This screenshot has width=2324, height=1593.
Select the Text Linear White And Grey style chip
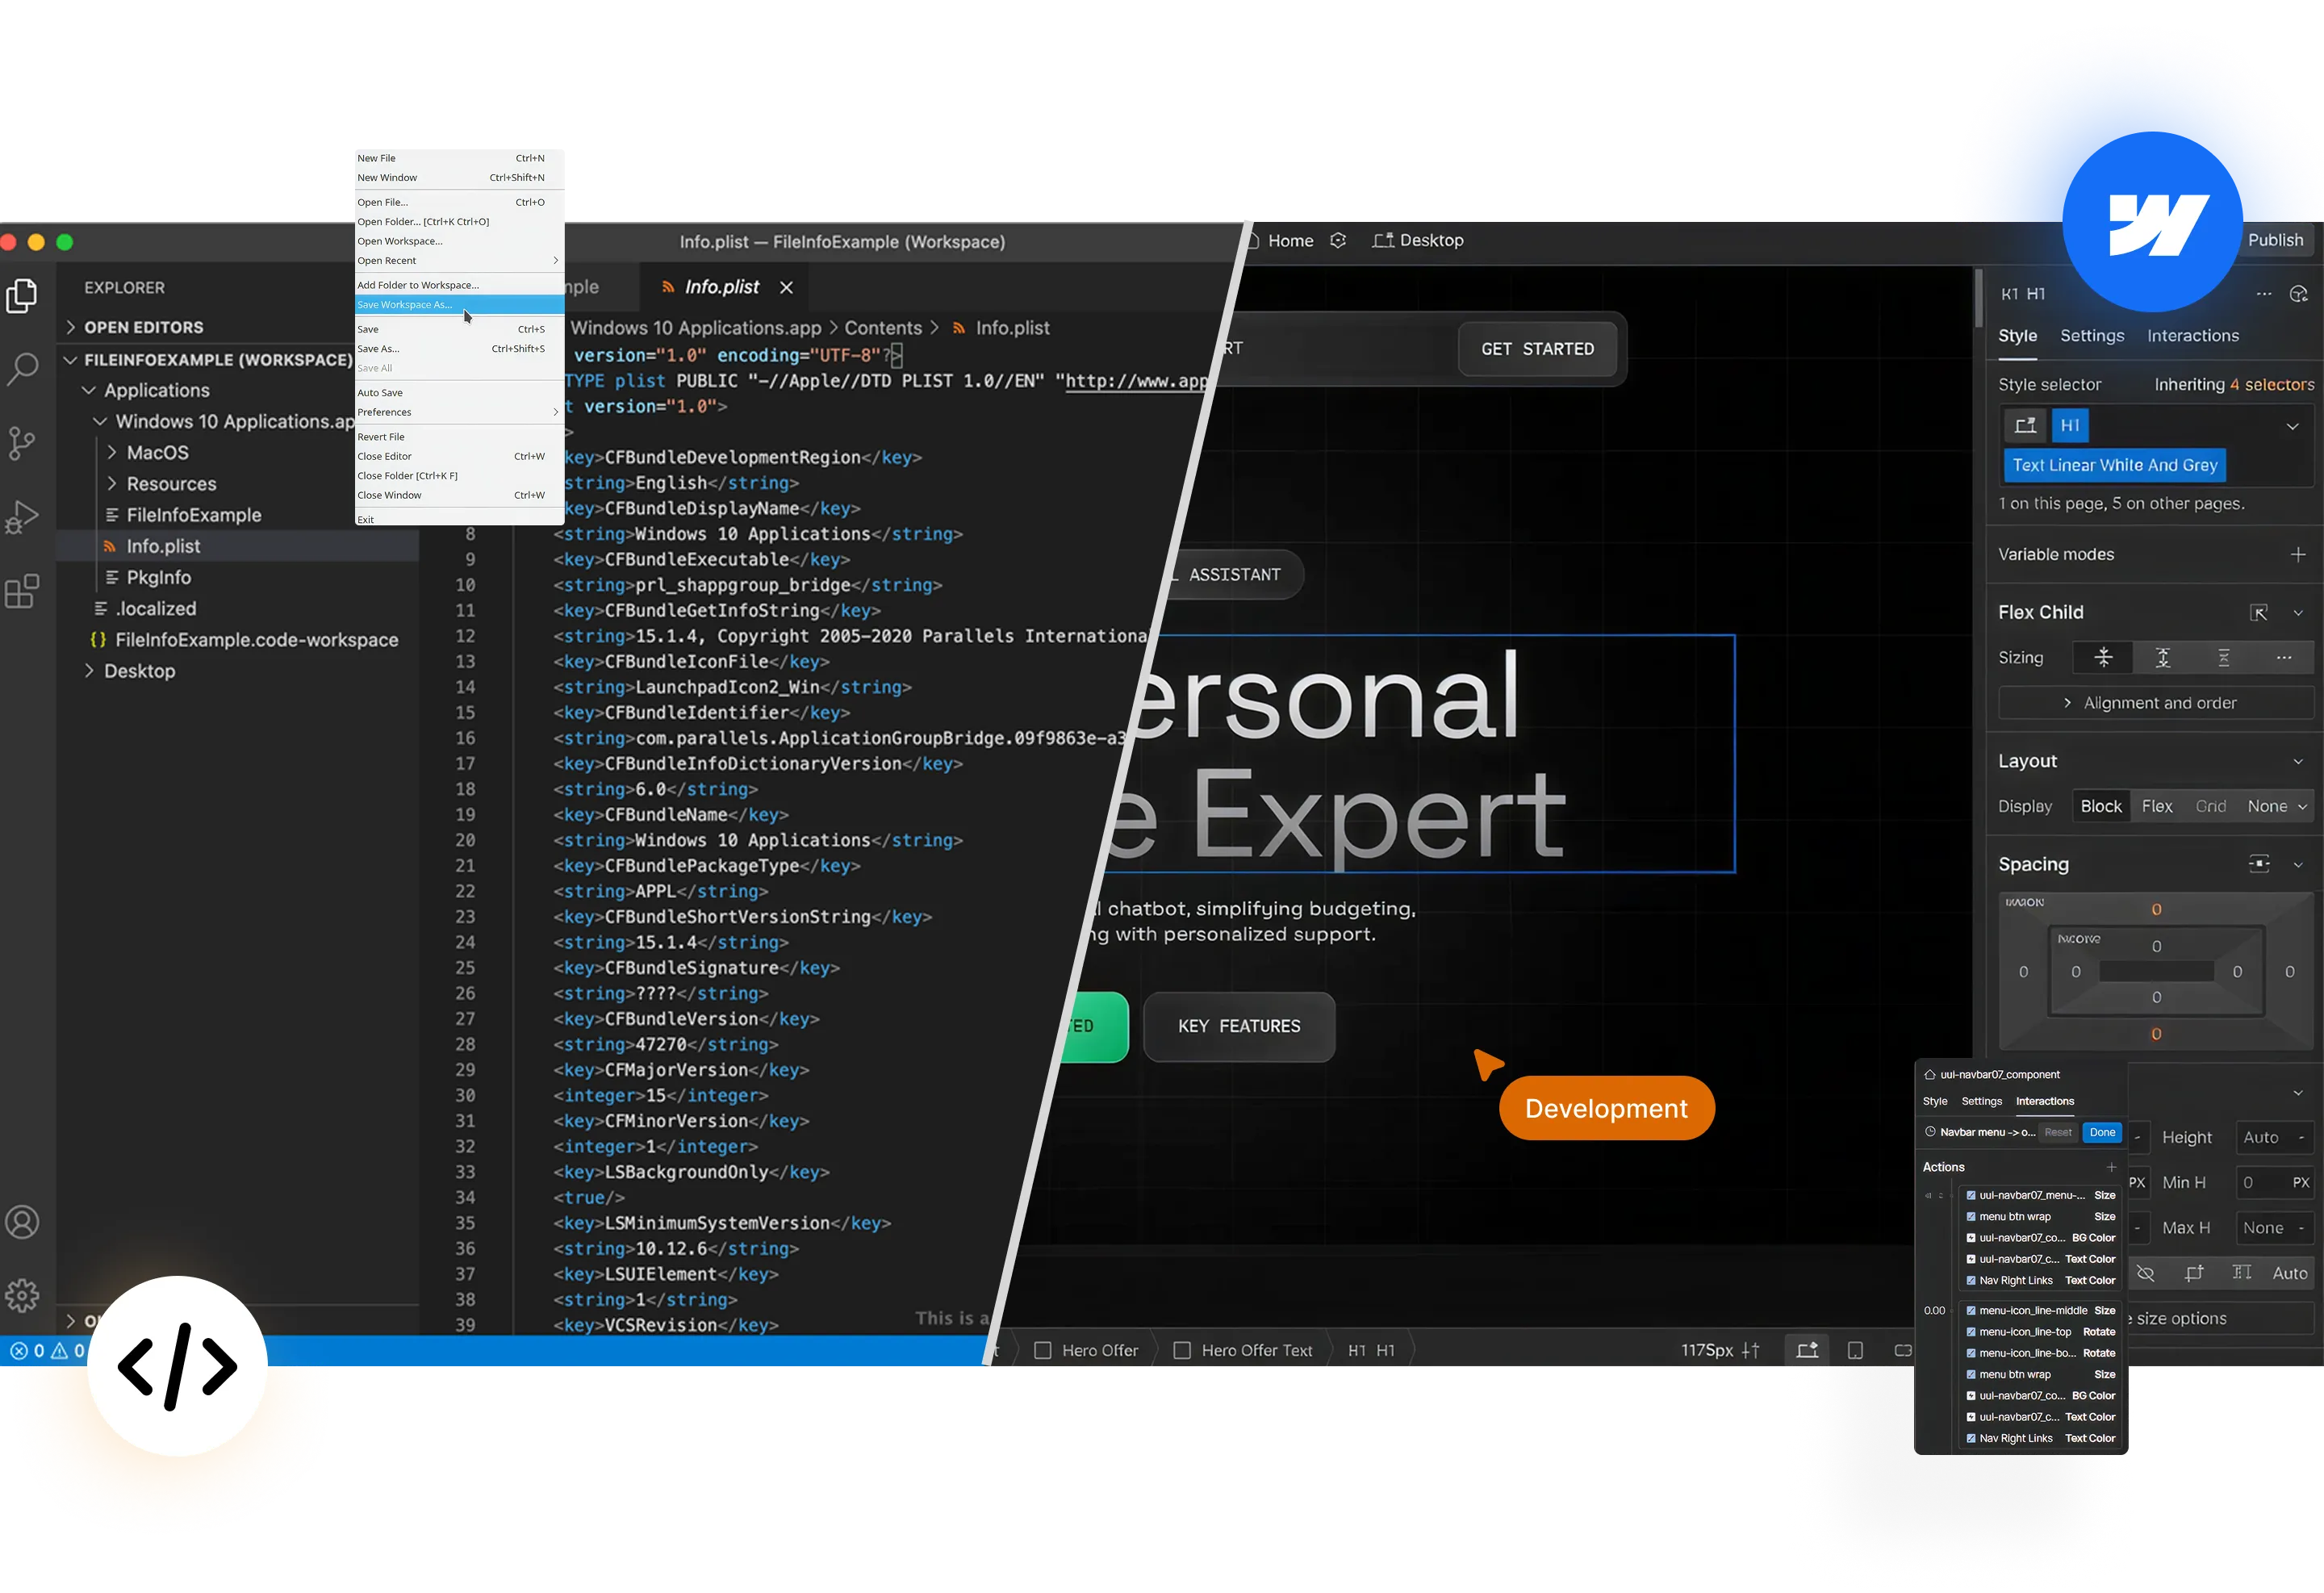coord(2114,465)
